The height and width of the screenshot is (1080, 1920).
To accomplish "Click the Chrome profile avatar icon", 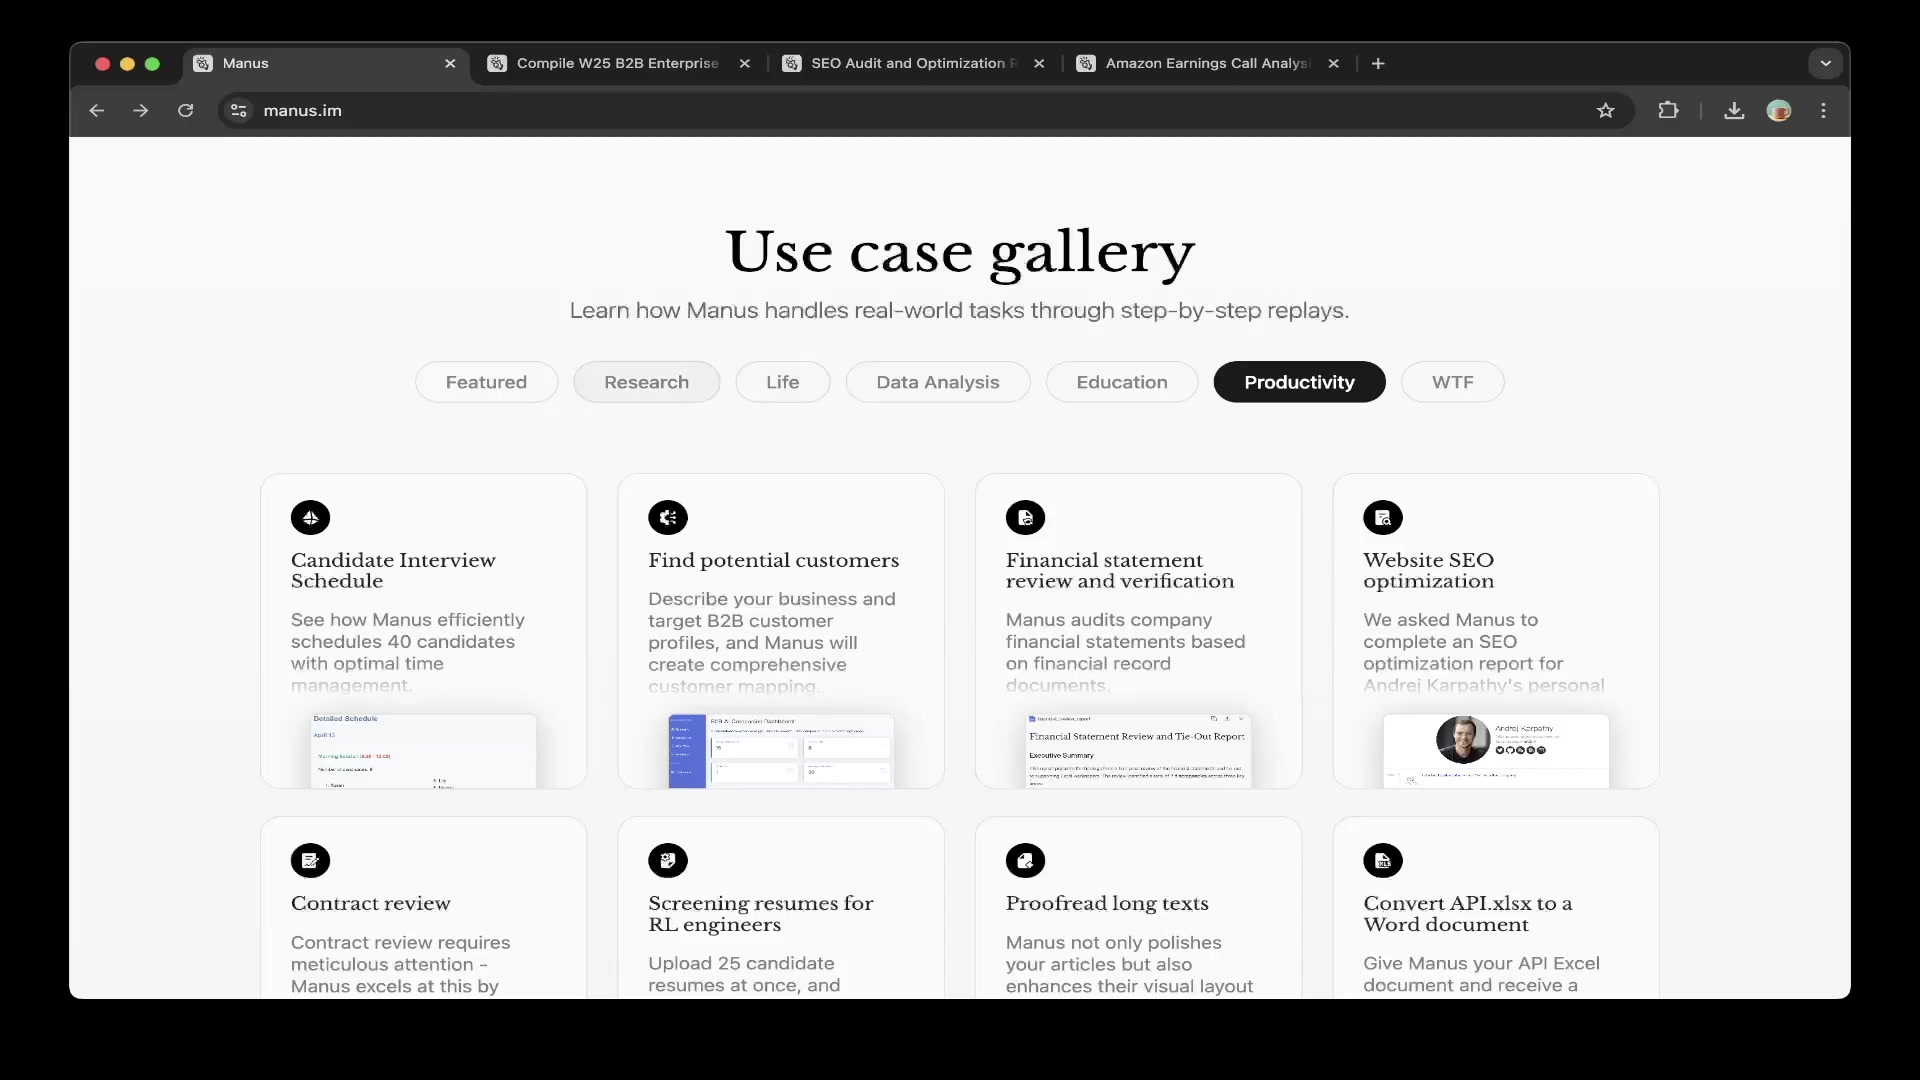I will pyautogui.click(x=1780, y=110).
